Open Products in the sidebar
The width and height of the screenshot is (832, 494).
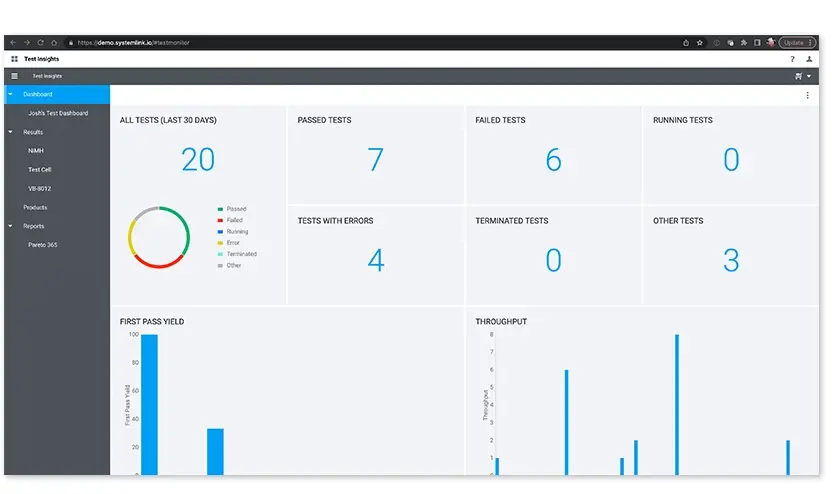(35, 207)
